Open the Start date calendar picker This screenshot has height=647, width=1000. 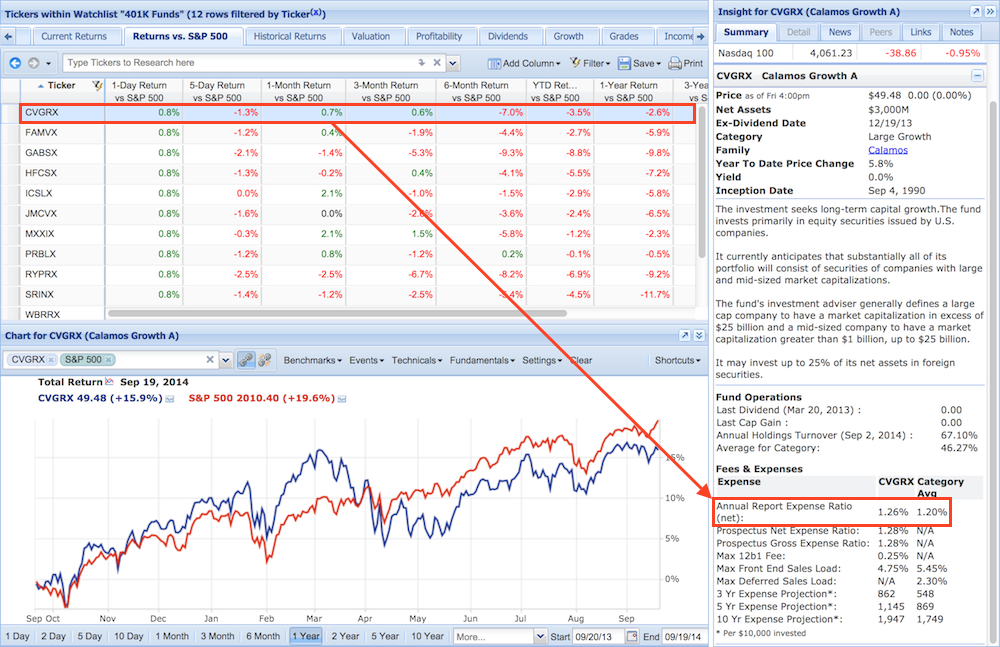pos(632,637)
